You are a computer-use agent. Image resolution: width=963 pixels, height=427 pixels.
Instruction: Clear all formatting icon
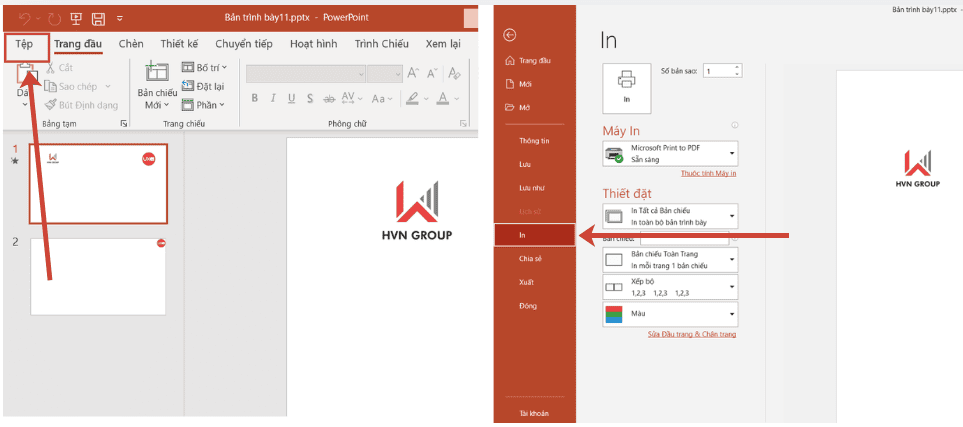[454, 74]
